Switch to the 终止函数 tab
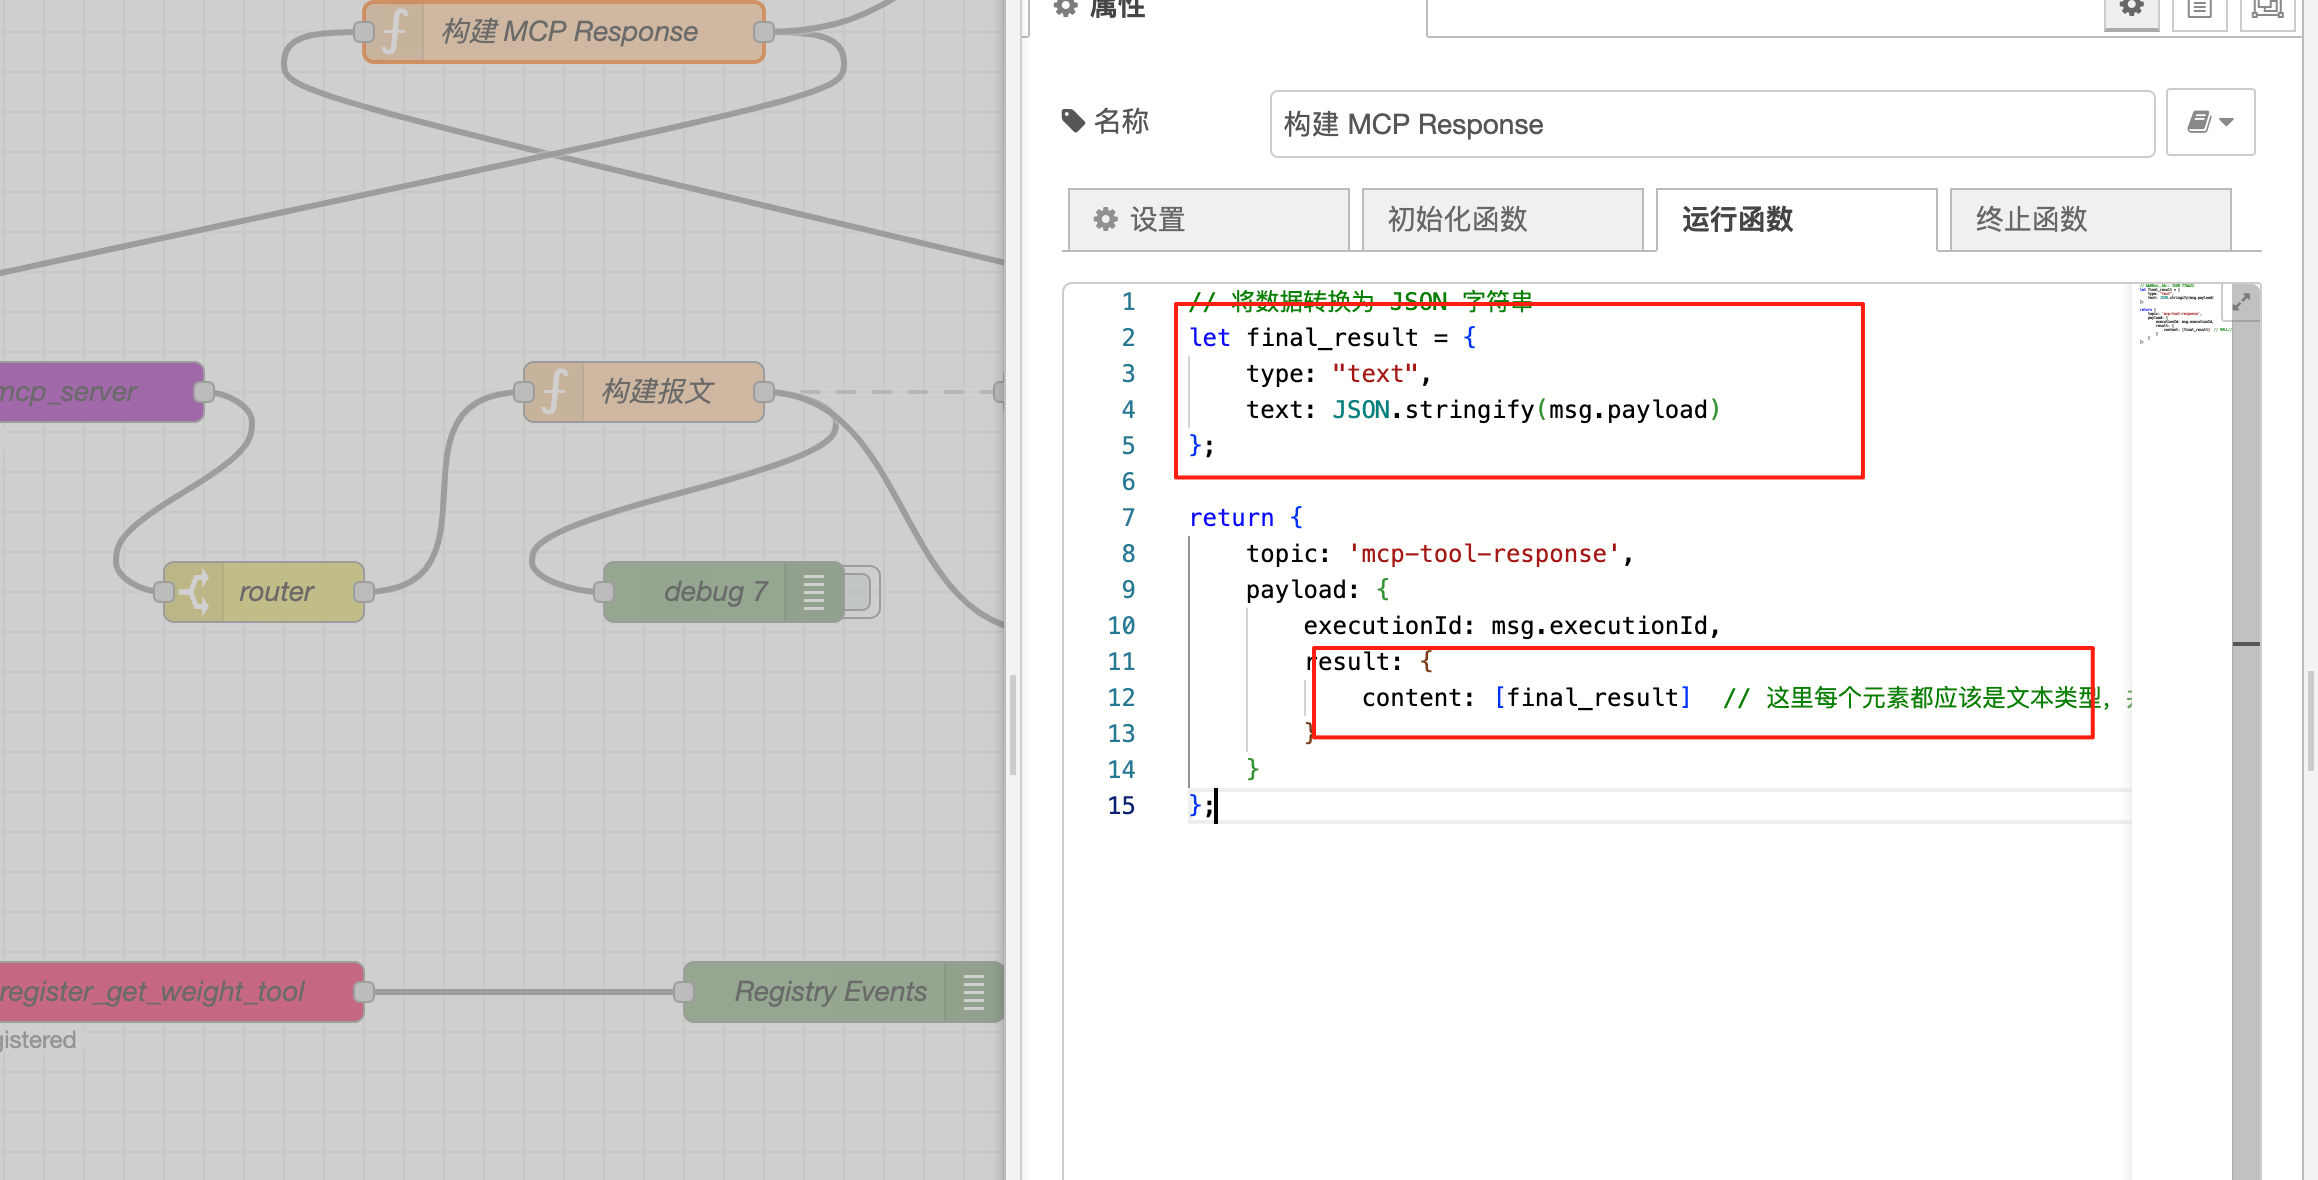This screenshot has width=2318, height=1180. click(x=2088, y=219)
